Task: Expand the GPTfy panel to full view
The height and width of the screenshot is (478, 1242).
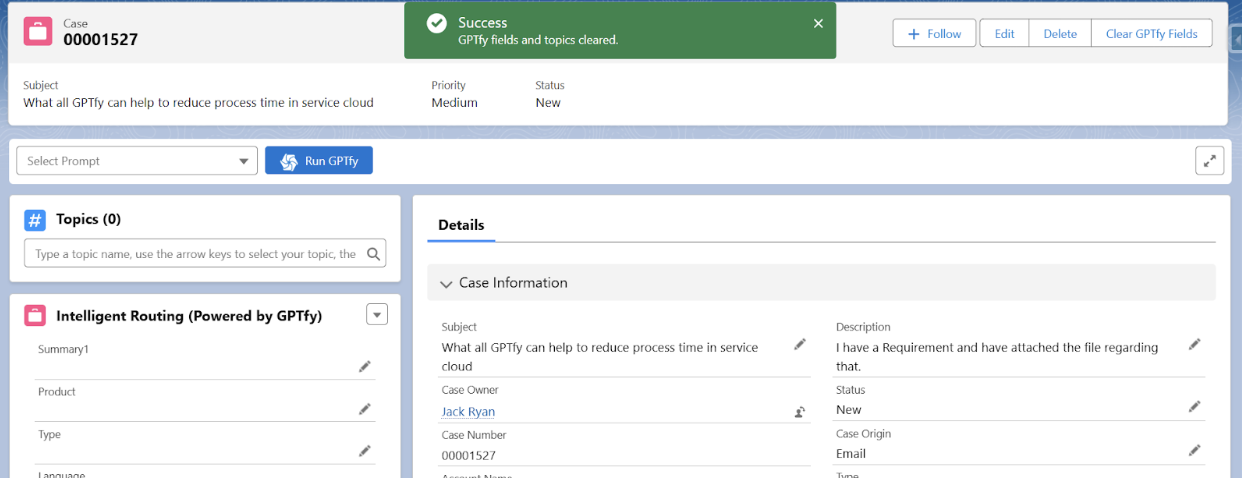Action: click(x=1209, y=161)
